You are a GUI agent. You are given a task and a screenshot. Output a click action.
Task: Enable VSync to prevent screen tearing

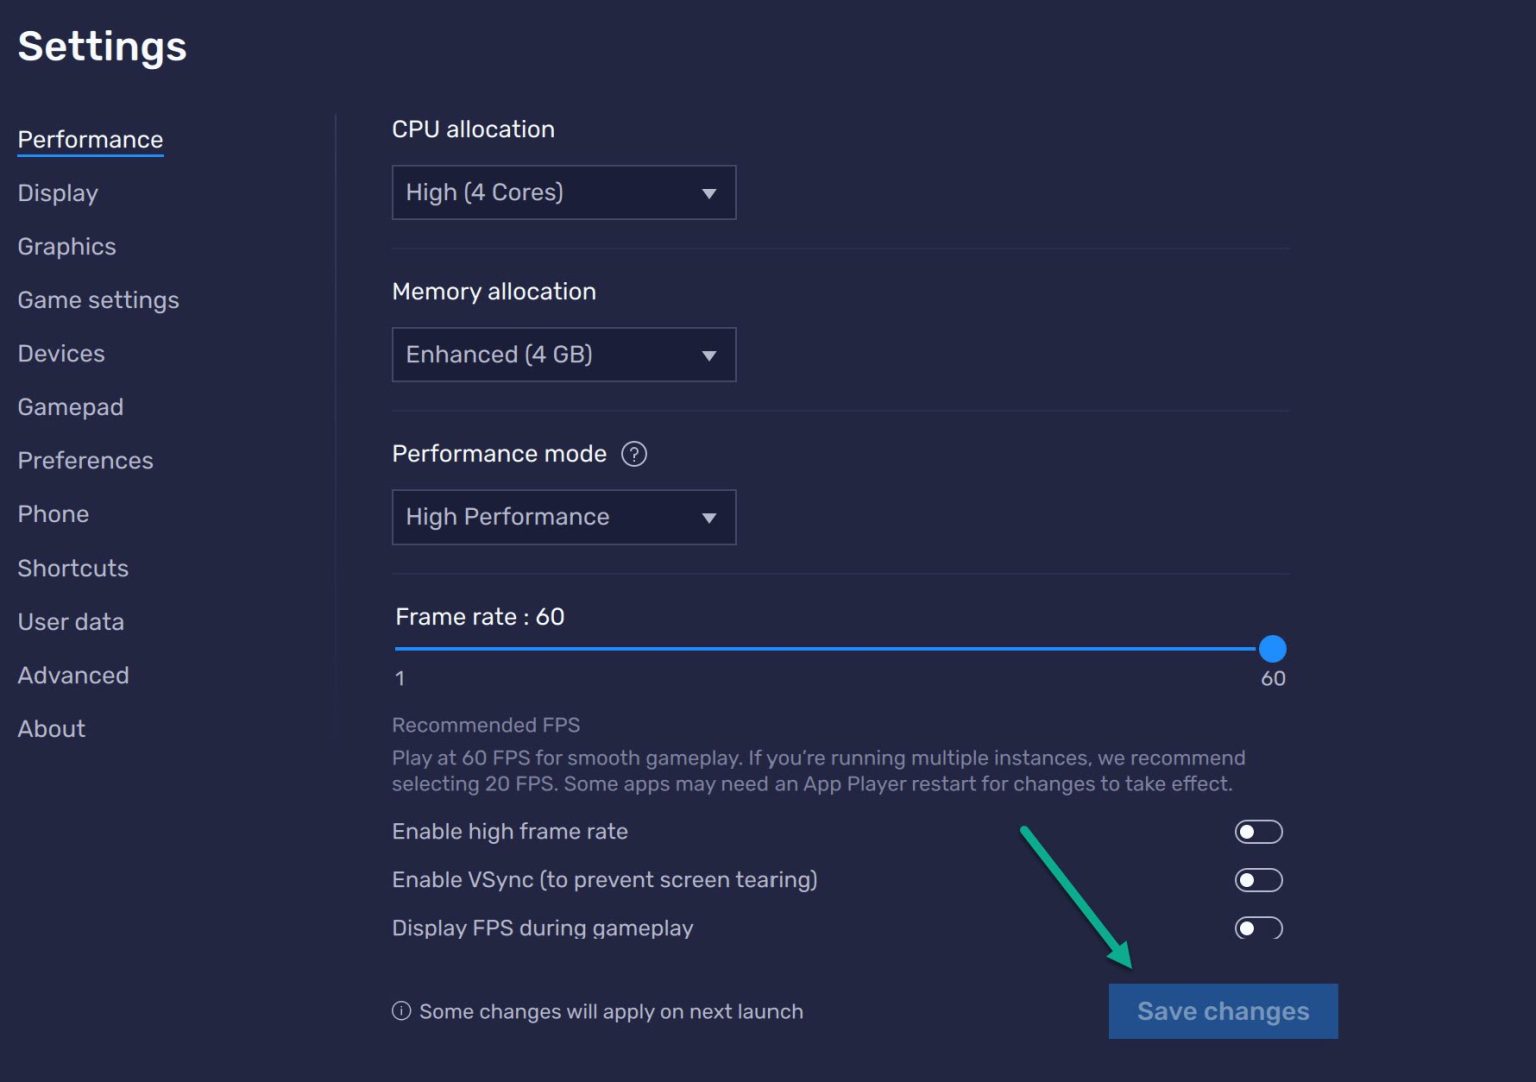pyautogui.click(x=1258, y=880)
